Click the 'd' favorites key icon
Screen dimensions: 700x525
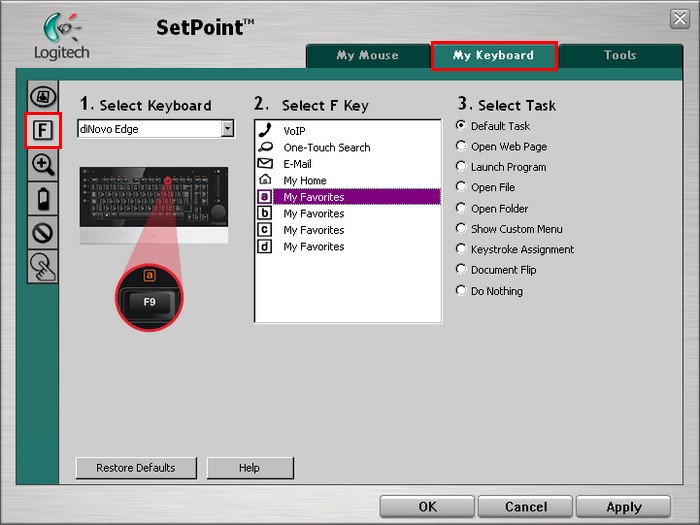(x=264, y=246)
